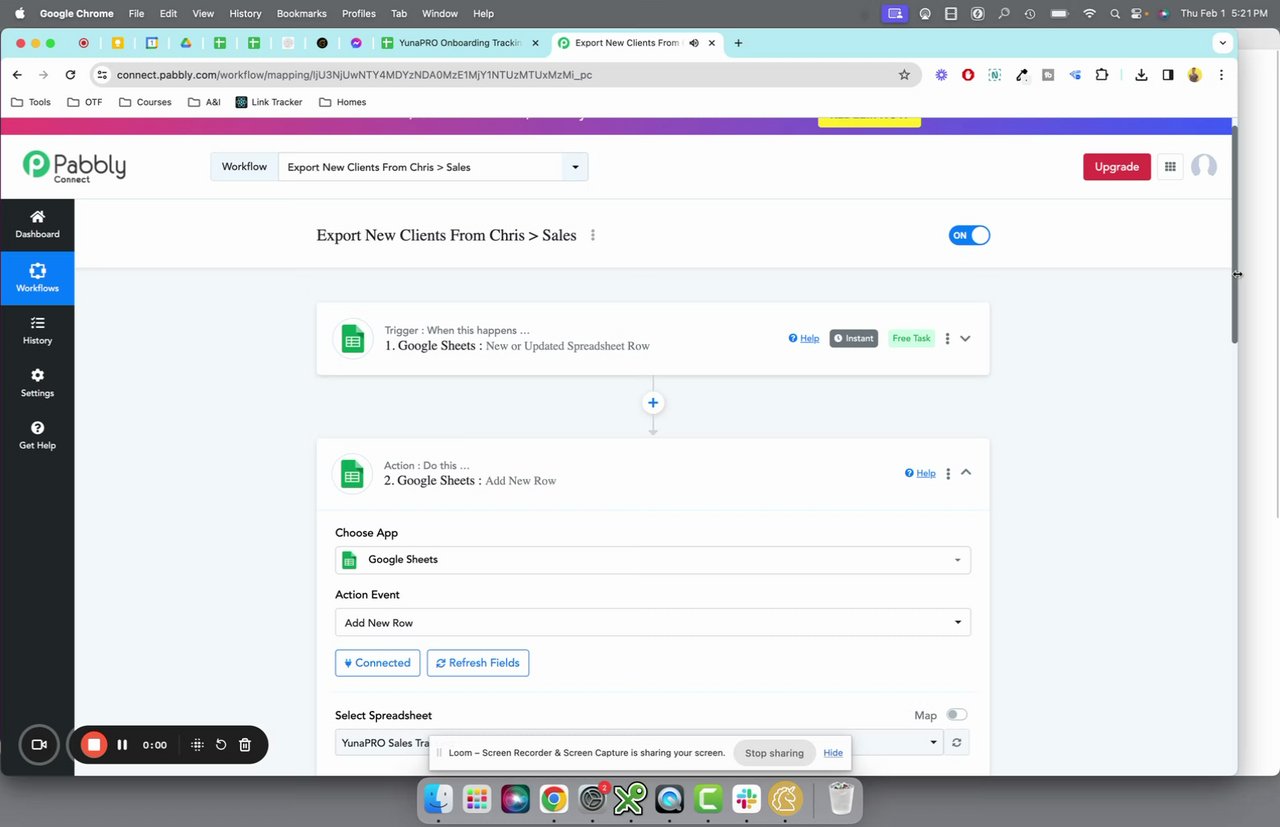Open the Select Spreadsheet dropdown
Viewport: 1280px width, 827px height.
click(639, 742)
